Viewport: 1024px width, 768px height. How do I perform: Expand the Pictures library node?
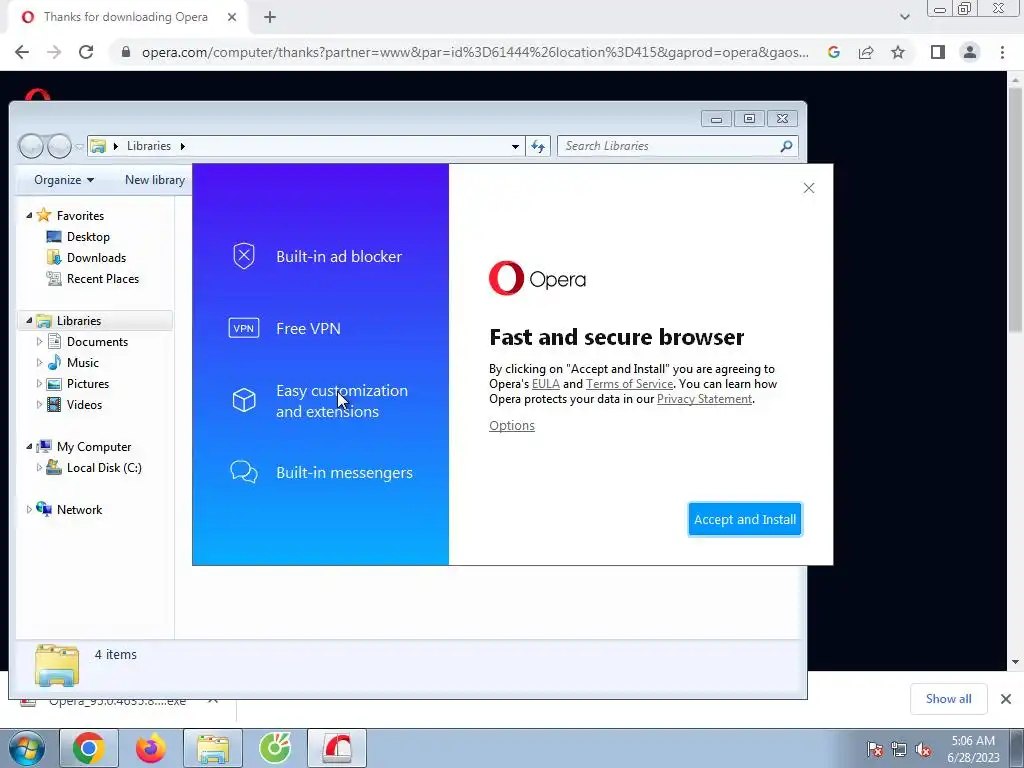coord(39,383)
